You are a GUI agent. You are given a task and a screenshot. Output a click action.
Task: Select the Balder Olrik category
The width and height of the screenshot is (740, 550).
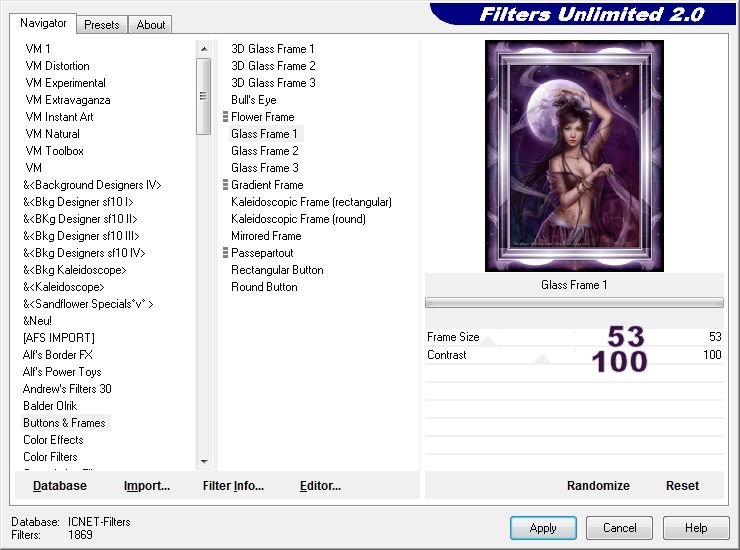click(x=50, y=406)
